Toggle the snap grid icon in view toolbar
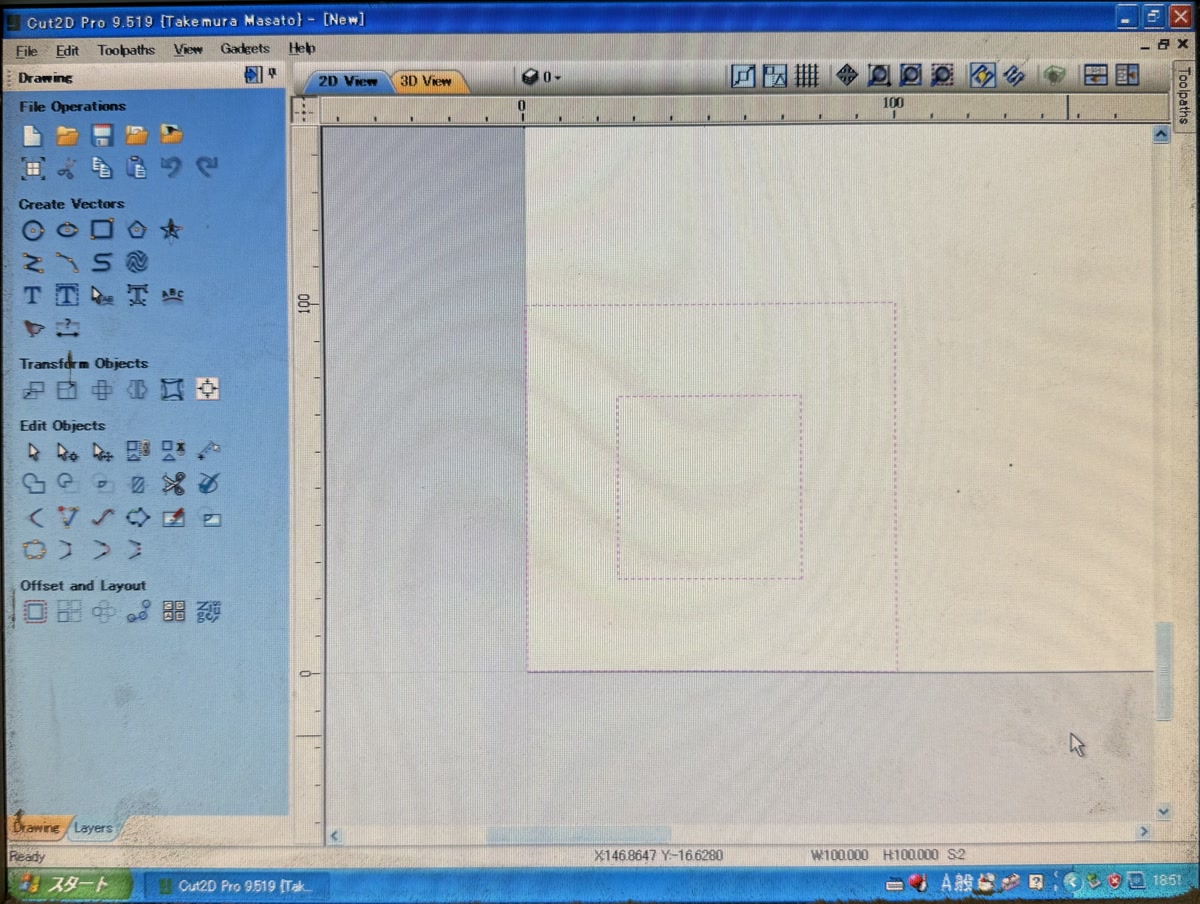This screenshot has height=904, width=1200. (x=807, y=76)
